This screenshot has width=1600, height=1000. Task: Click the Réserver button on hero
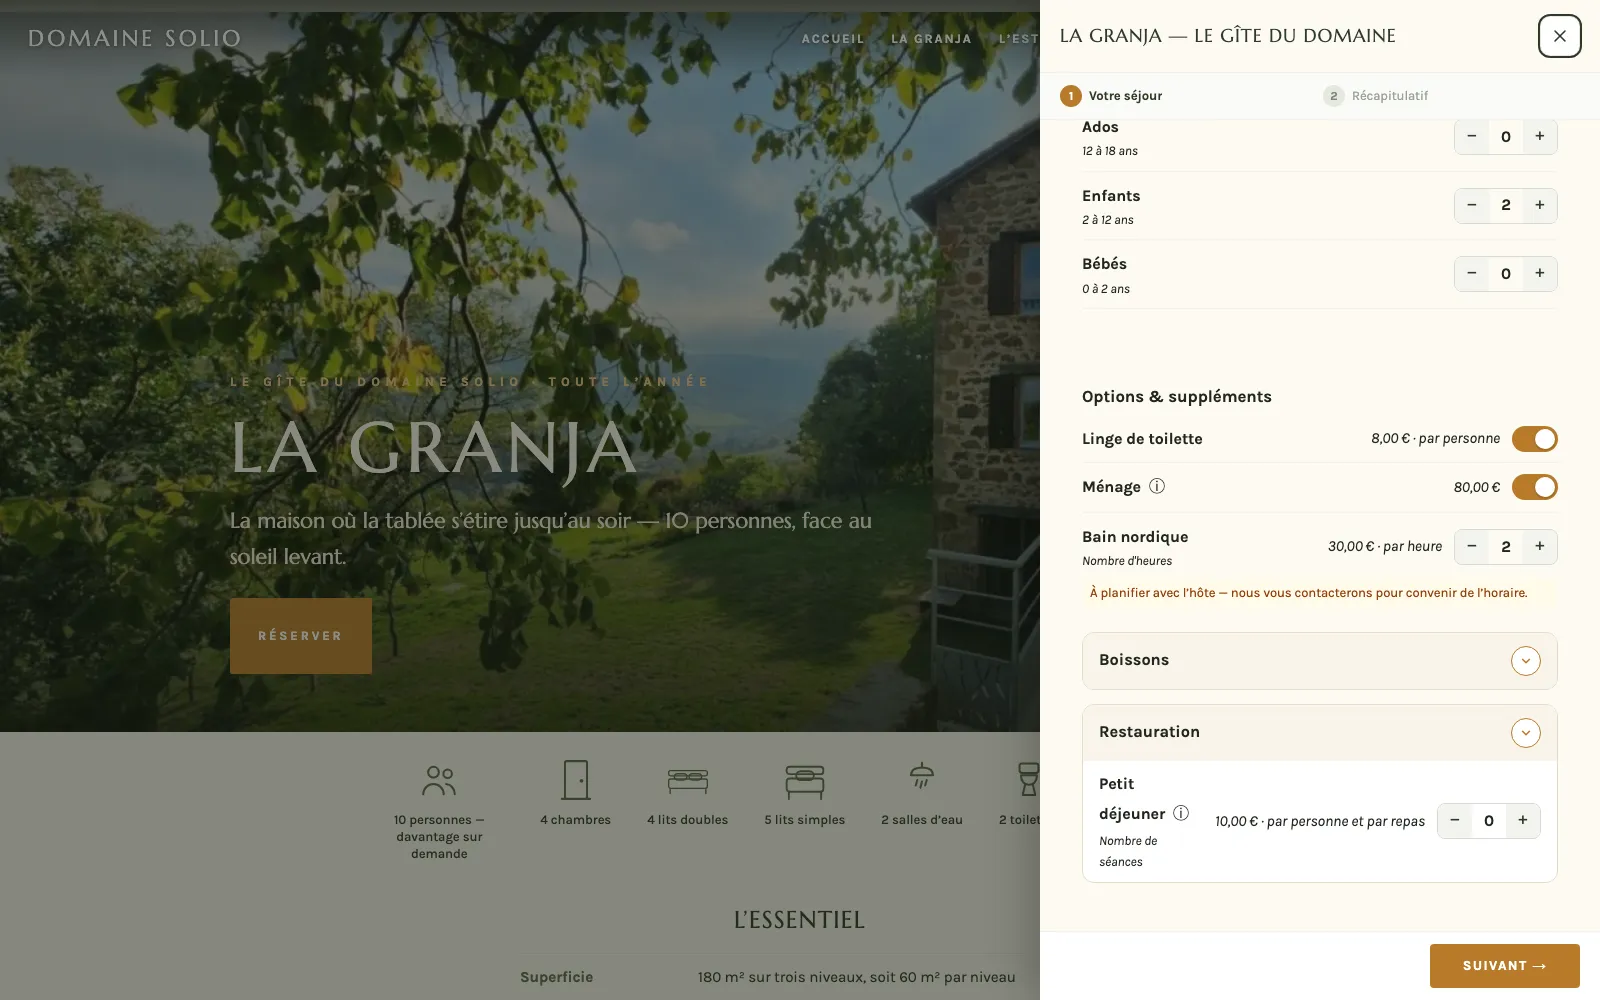point(301,636)
